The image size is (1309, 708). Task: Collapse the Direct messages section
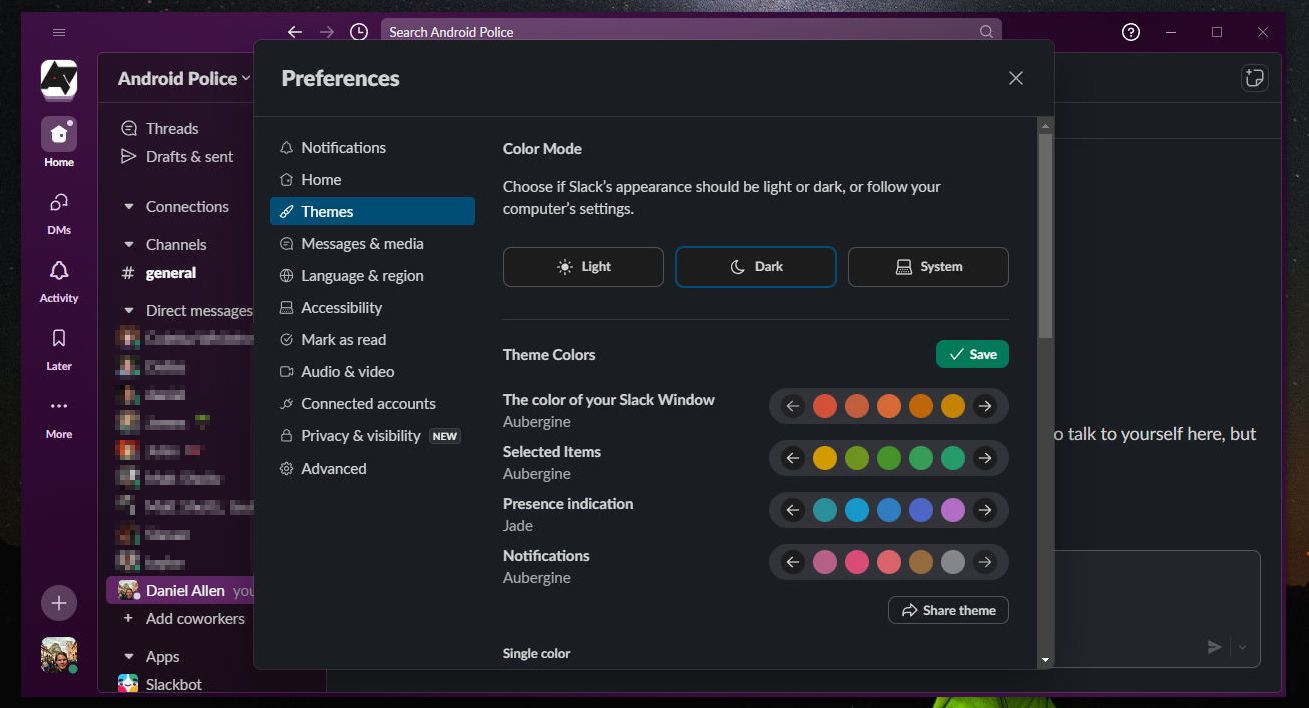128,311
